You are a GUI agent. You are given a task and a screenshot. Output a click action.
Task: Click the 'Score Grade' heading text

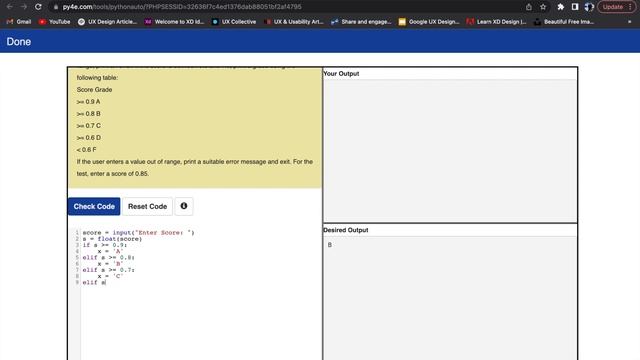point(94,89)
